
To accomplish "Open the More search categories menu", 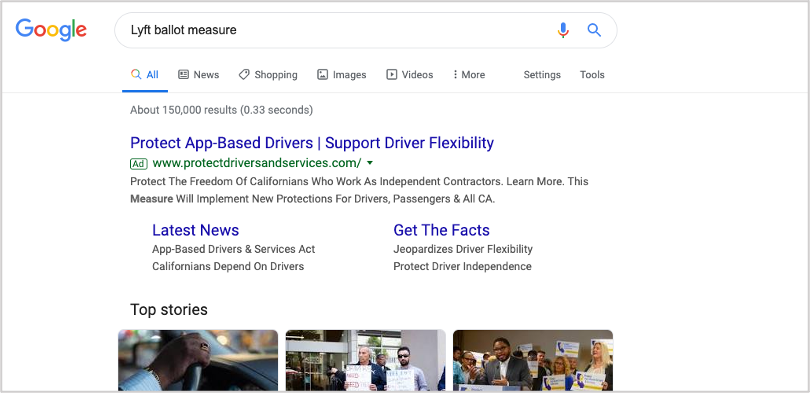I will tap(469, 74).
